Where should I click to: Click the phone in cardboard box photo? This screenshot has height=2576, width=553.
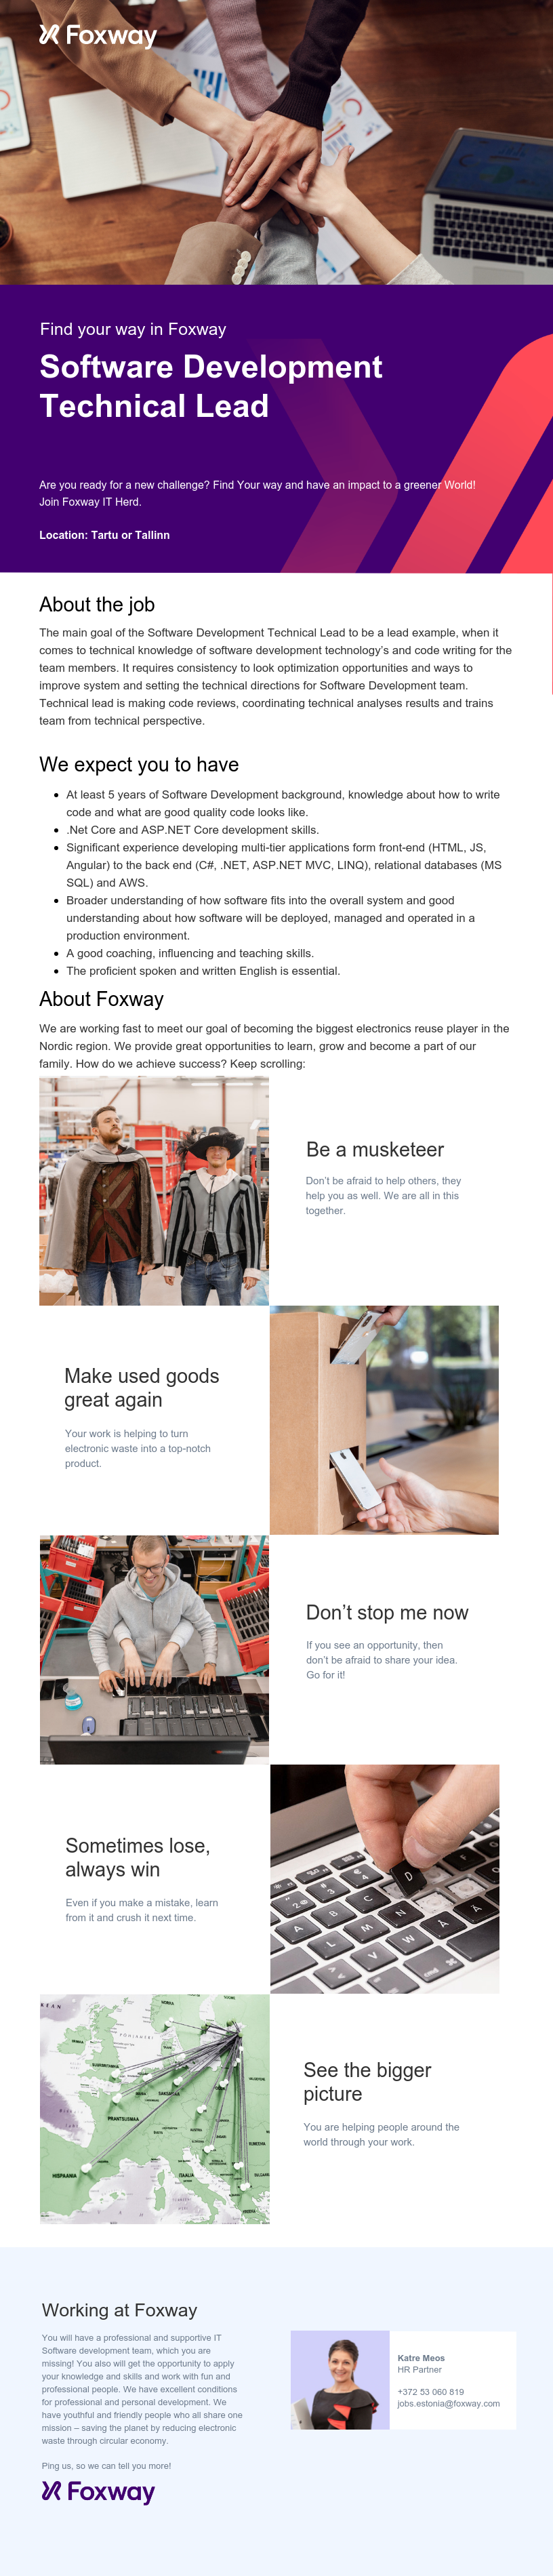(384, 1420)
